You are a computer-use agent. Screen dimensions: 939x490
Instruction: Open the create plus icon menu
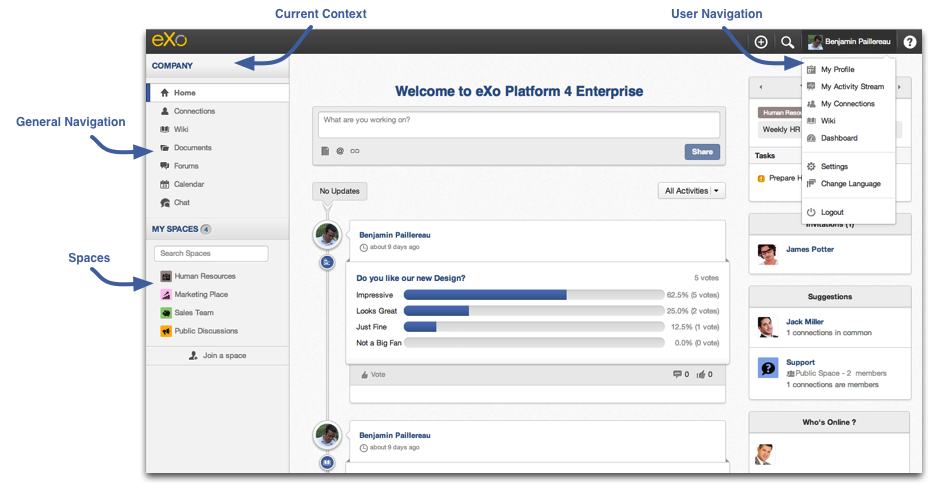[761, 42]
